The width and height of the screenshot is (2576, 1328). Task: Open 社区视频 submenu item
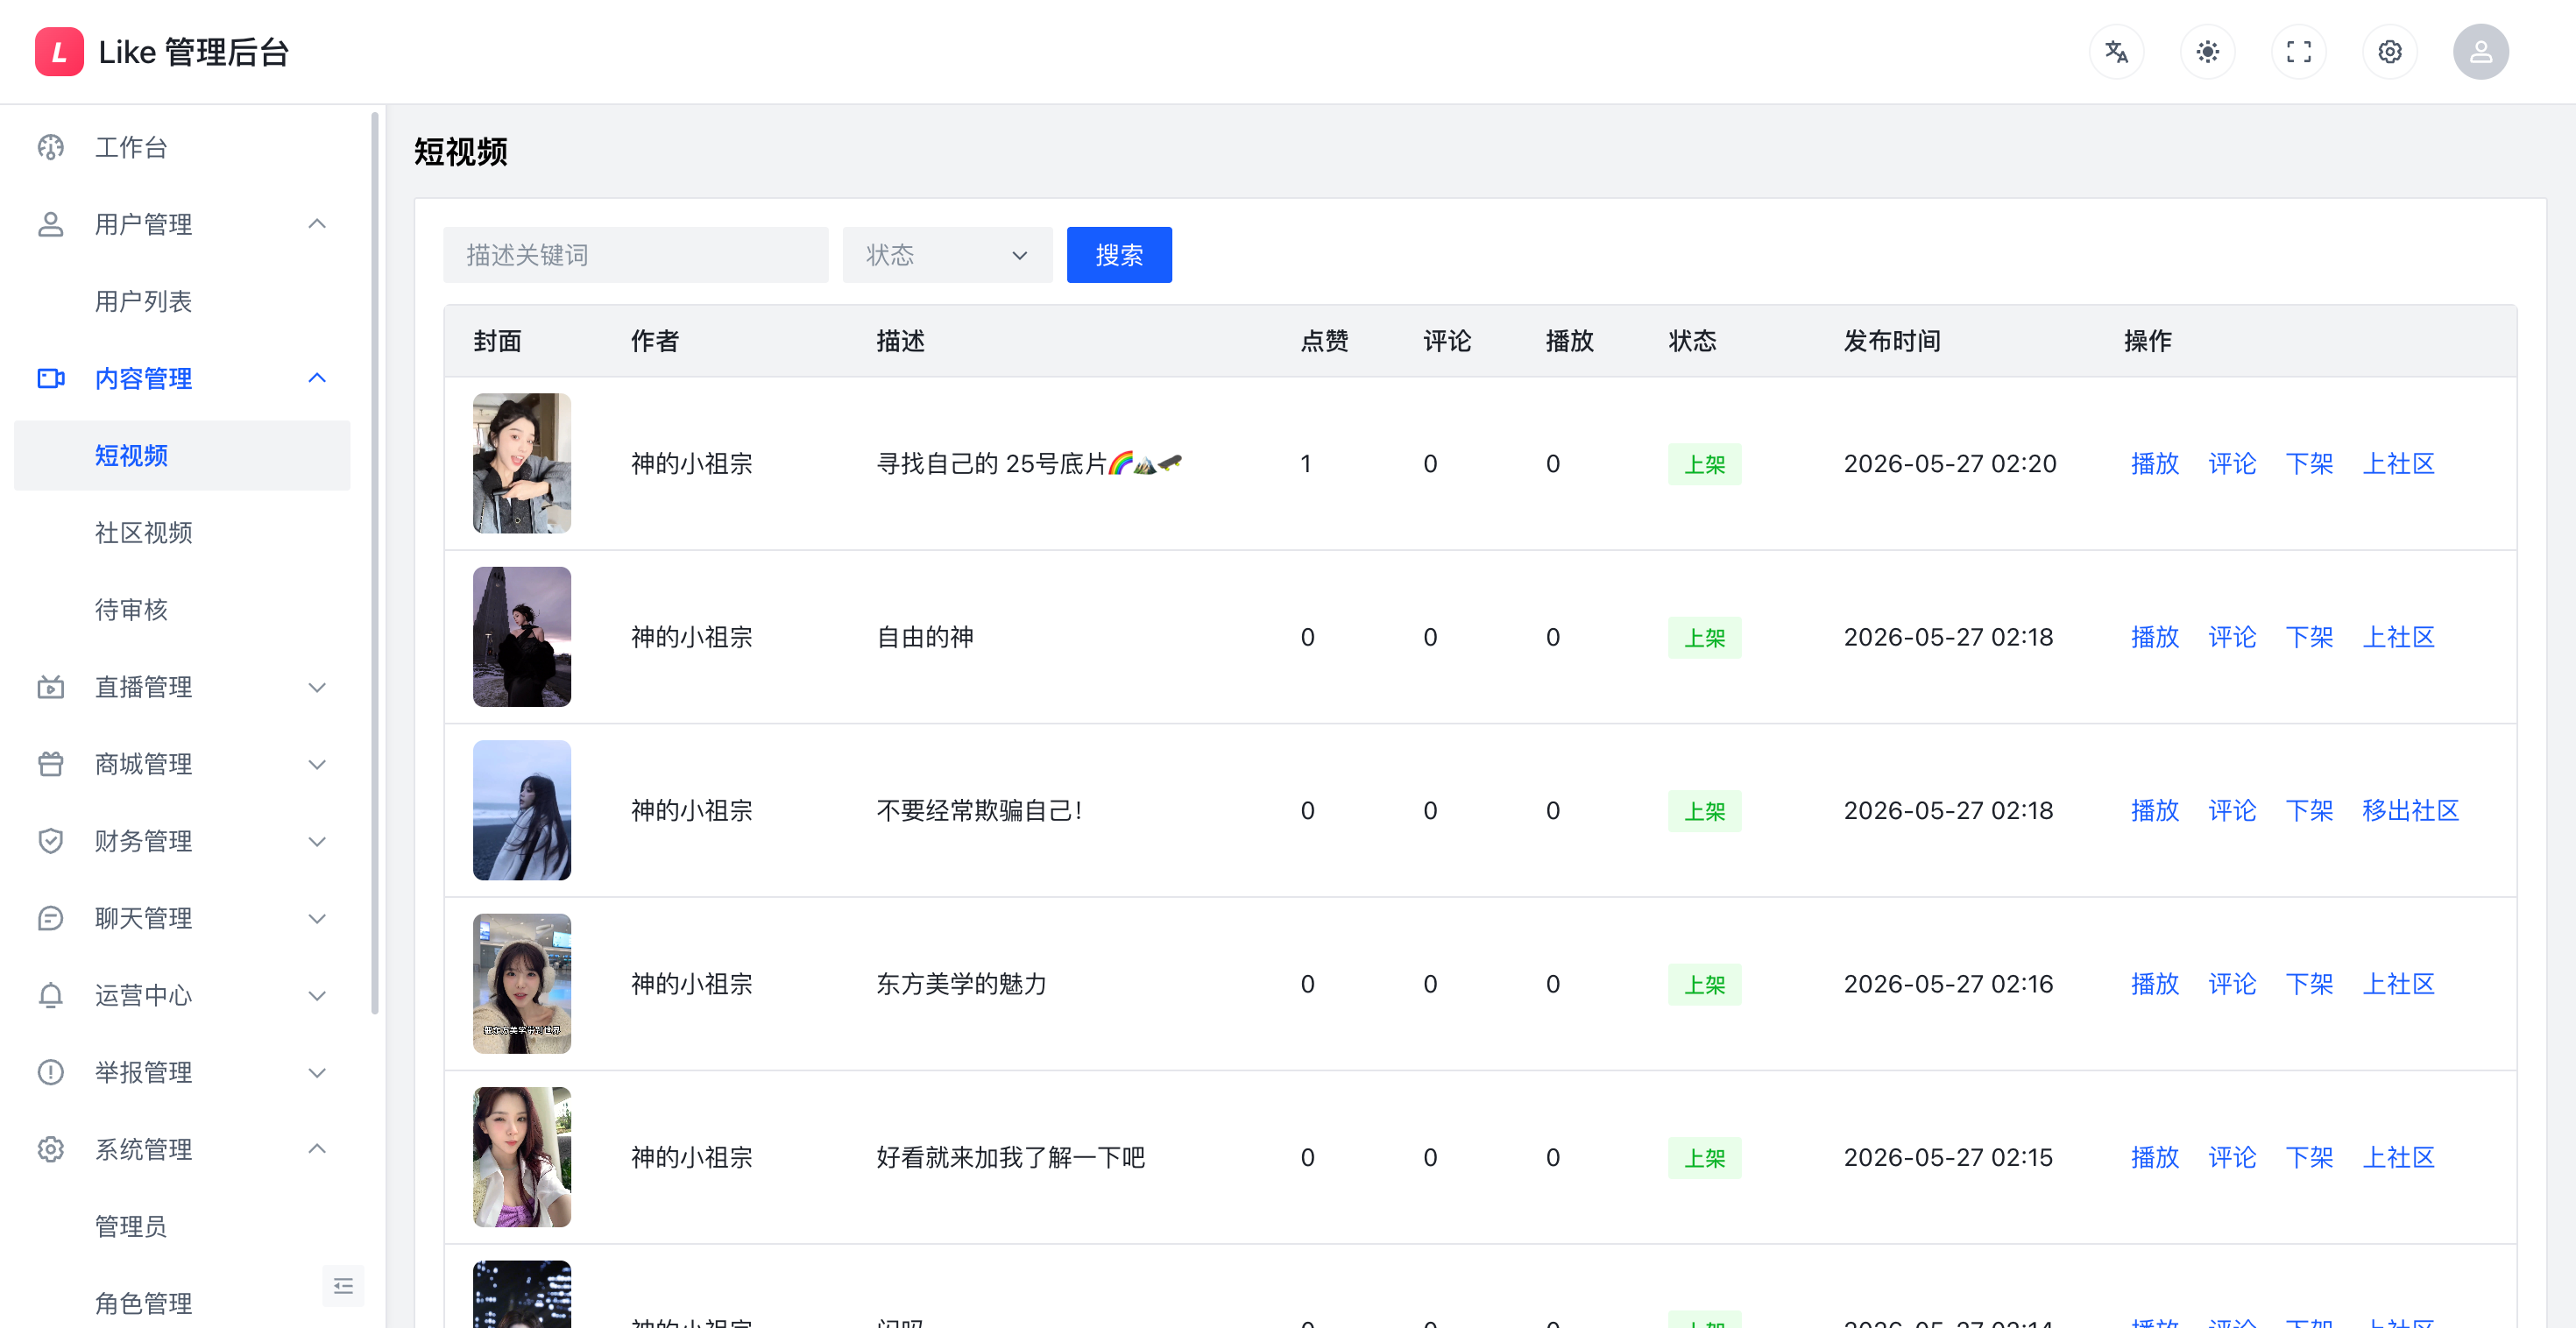tap(182, 533)
